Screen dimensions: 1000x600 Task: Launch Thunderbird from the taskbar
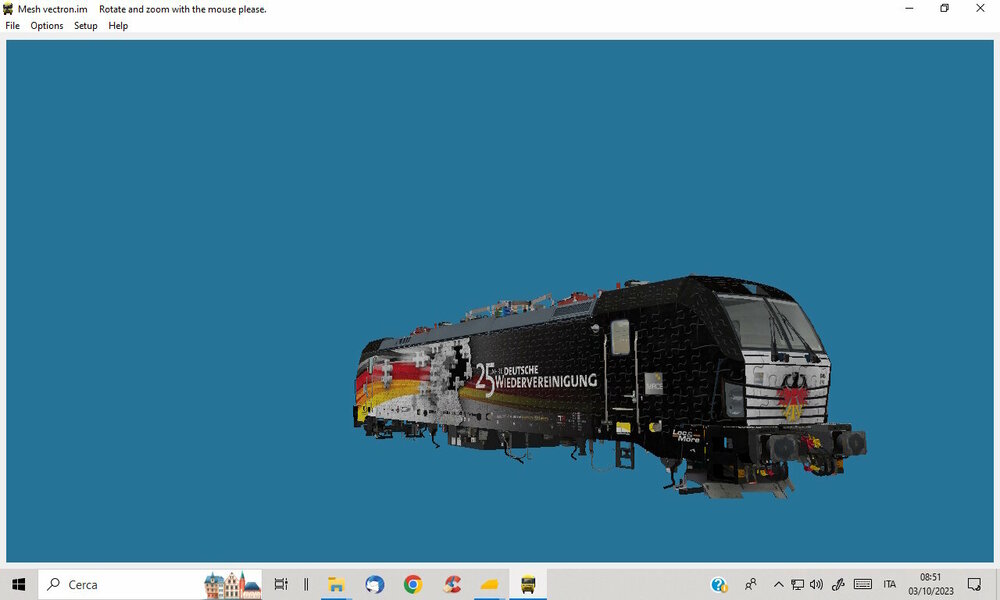pos(374,584)
